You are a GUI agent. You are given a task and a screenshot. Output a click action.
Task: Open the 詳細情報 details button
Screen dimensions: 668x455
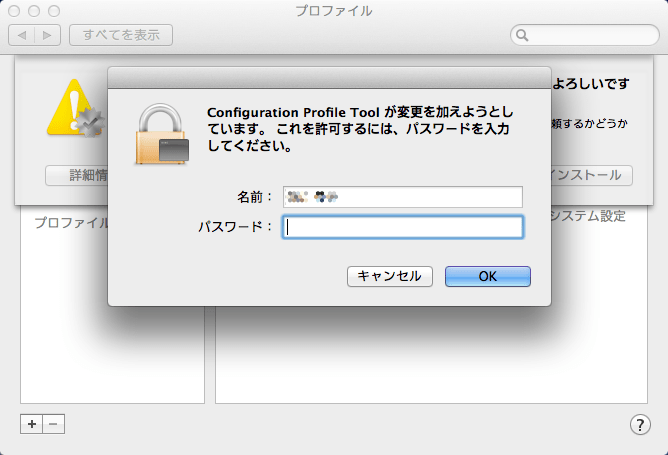click(77, 175)
